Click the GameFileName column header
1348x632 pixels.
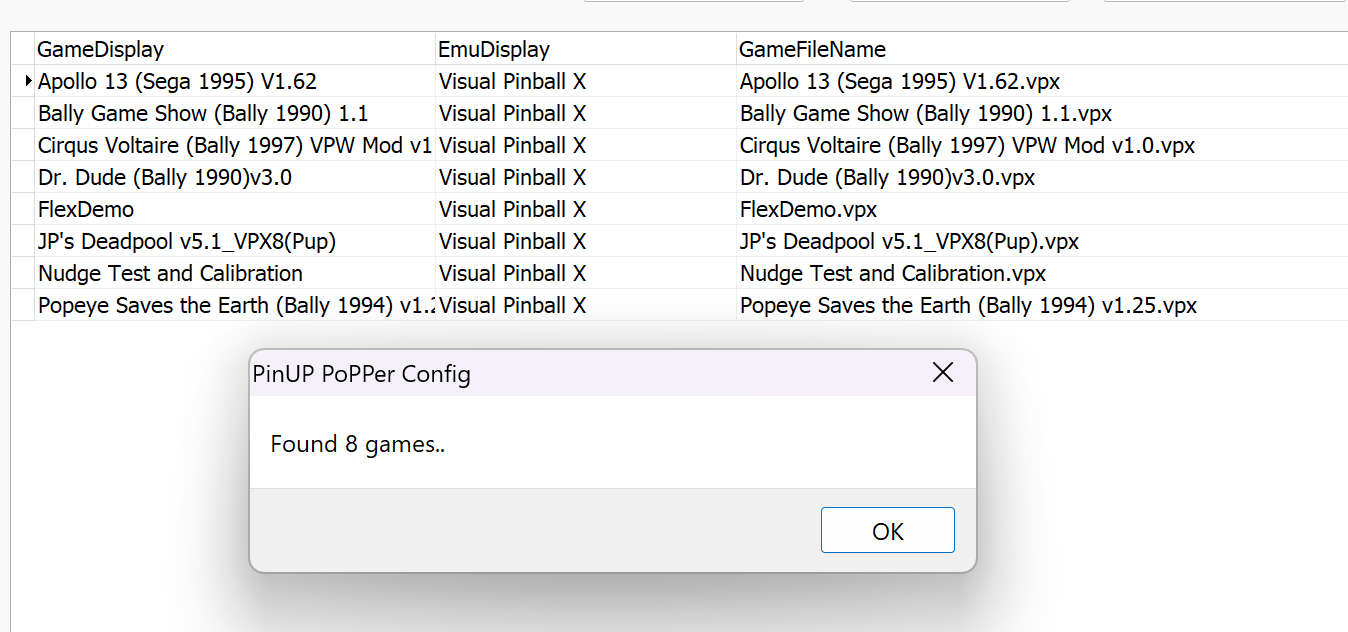click(x=812, y=49)
